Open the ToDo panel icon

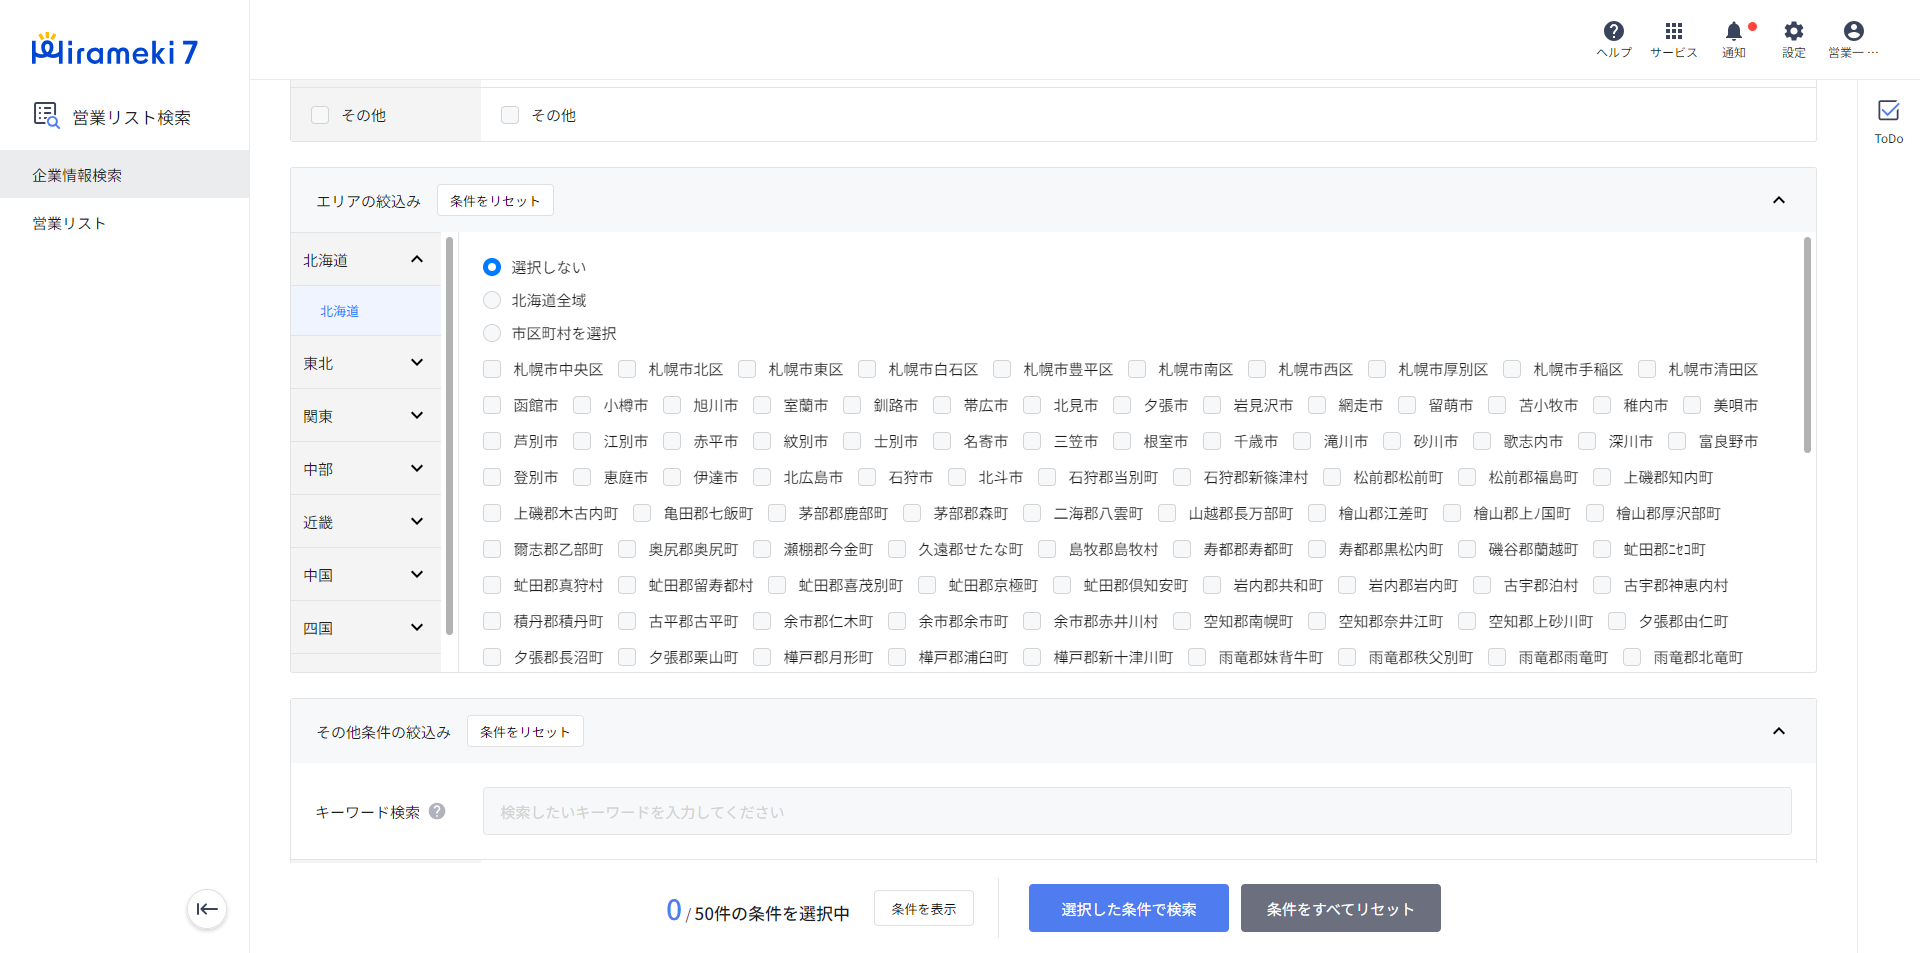click(x=1889, y=111)
